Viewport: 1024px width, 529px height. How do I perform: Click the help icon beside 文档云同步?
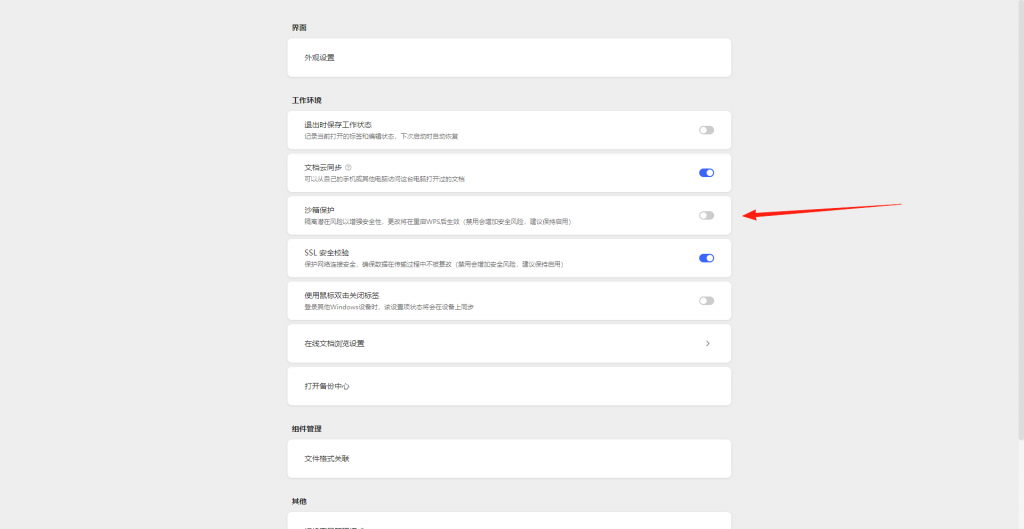(348, 168)
